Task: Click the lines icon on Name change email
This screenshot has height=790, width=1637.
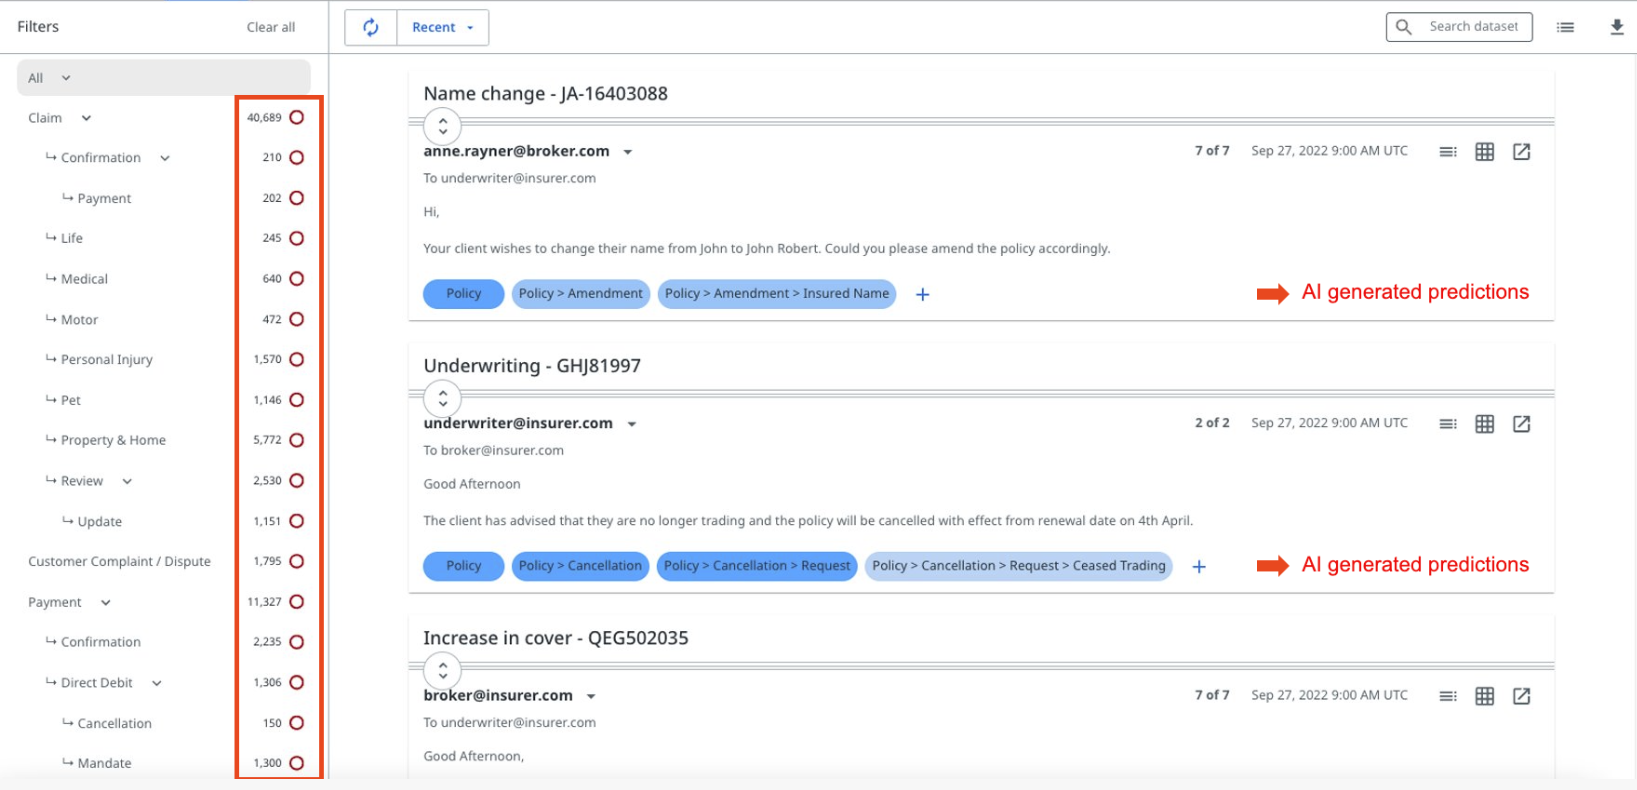Action: (x=1447, y=152)
